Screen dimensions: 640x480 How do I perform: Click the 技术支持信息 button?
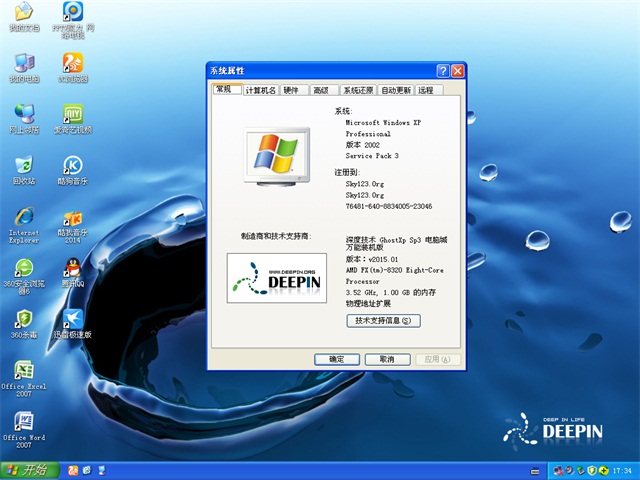tap(382, 321)
